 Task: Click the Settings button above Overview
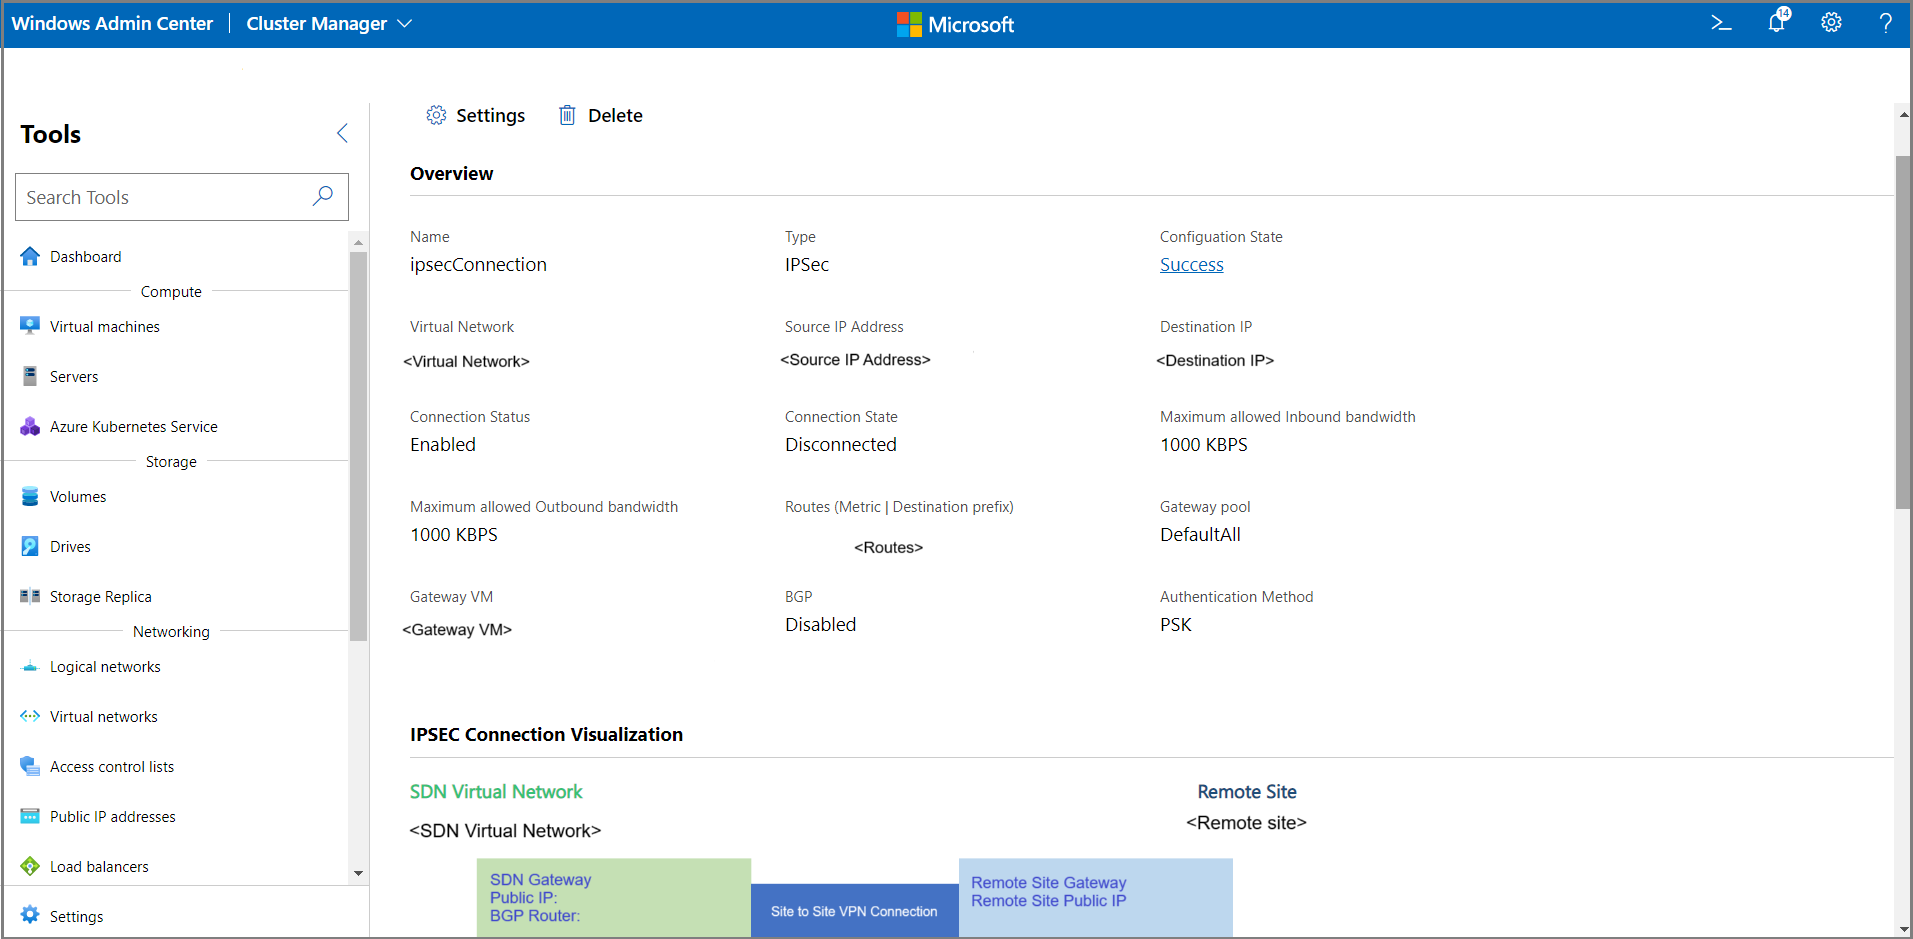pyautogui.click(x=476, y=116)
